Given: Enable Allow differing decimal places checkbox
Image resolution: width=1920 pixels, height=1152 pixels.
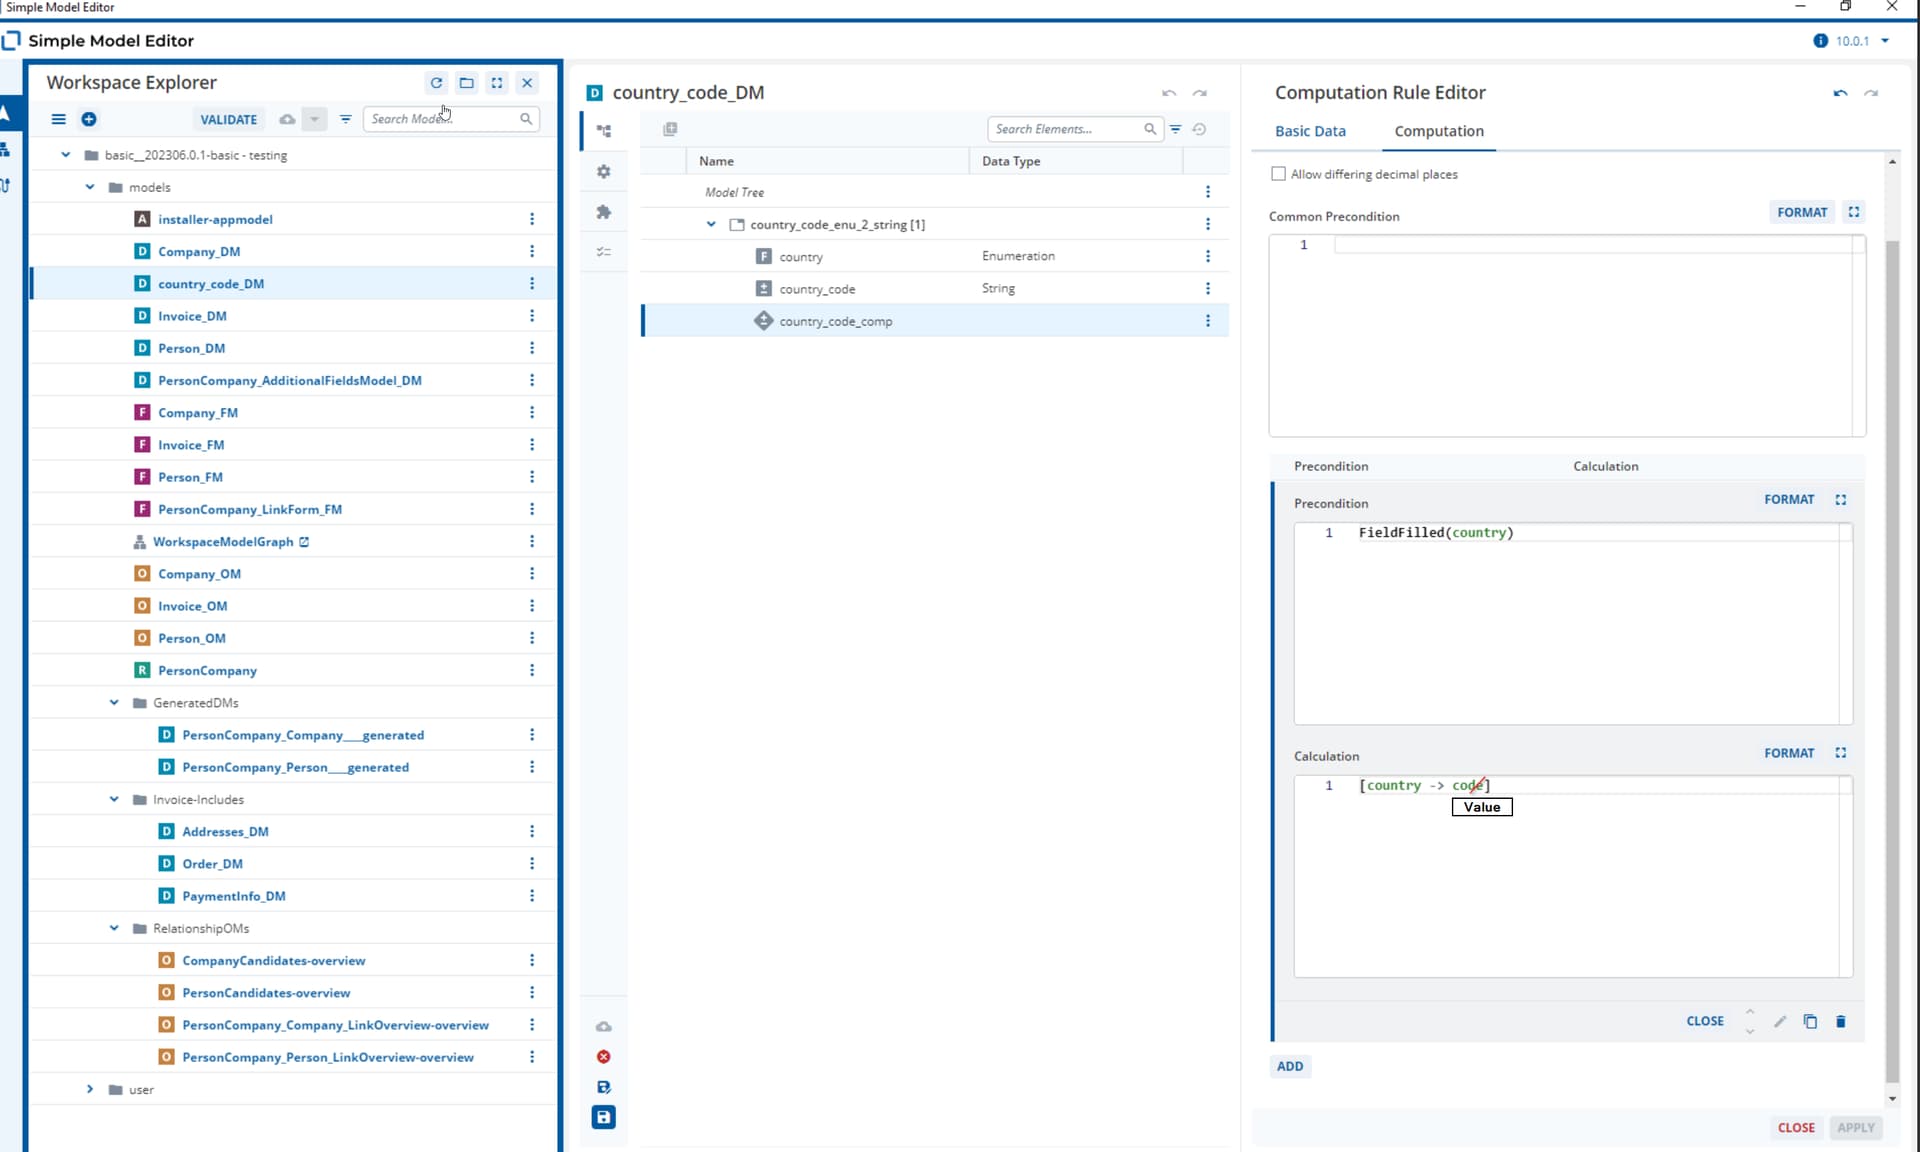Looking at the screenshot, I should [x=1278, y=174].
